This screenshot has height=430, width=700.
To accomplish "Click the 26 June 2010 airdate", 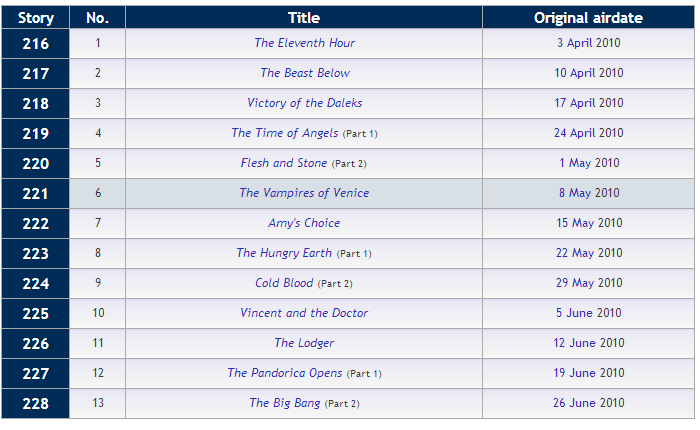I will [x=589, y=403].
